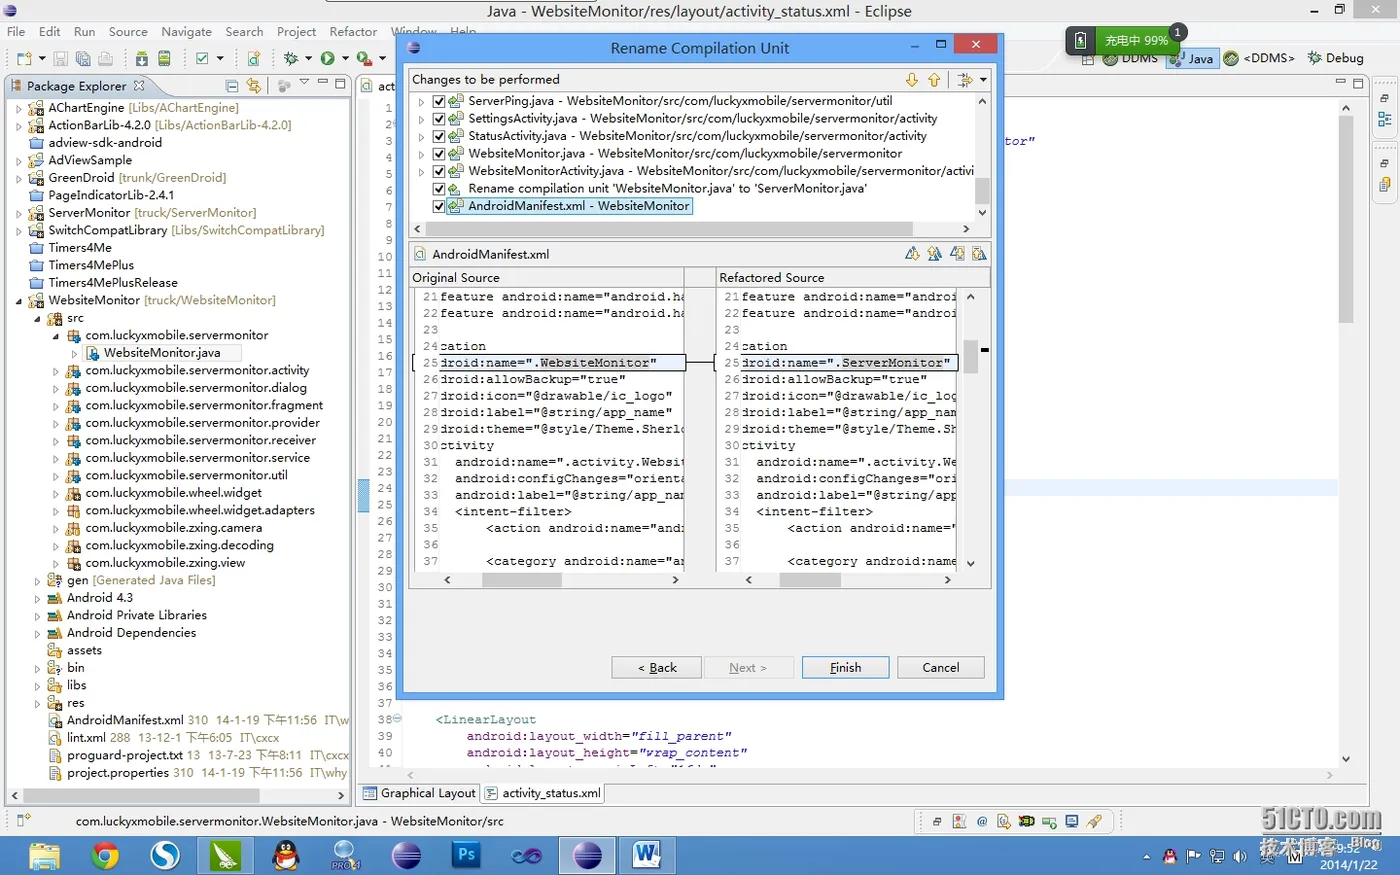Screen dimensions: 1400x875
Task: Click the Sogou browser taskbar icon
Action: [165, 856]
